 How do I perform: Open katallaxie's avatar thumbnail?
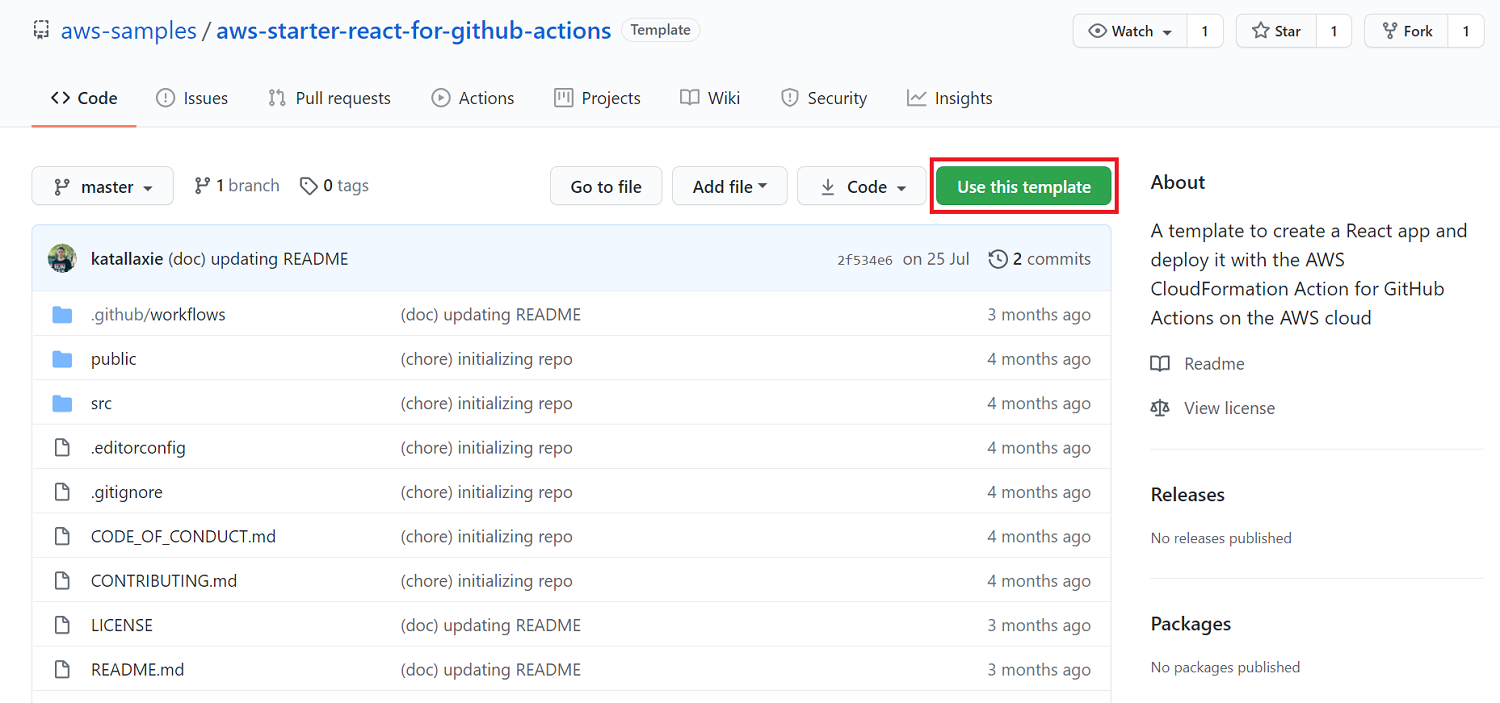coord(61,258)
